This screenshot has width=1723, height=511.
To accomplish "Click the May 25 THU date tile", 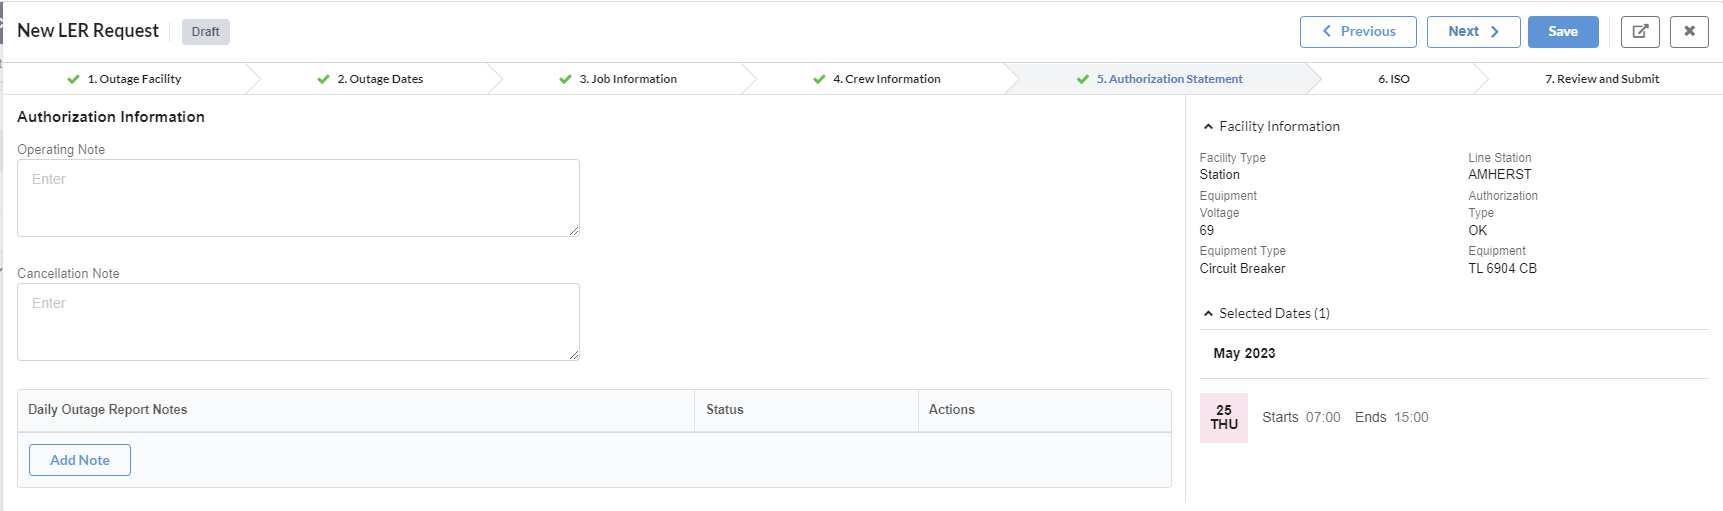I will 1223,417.
